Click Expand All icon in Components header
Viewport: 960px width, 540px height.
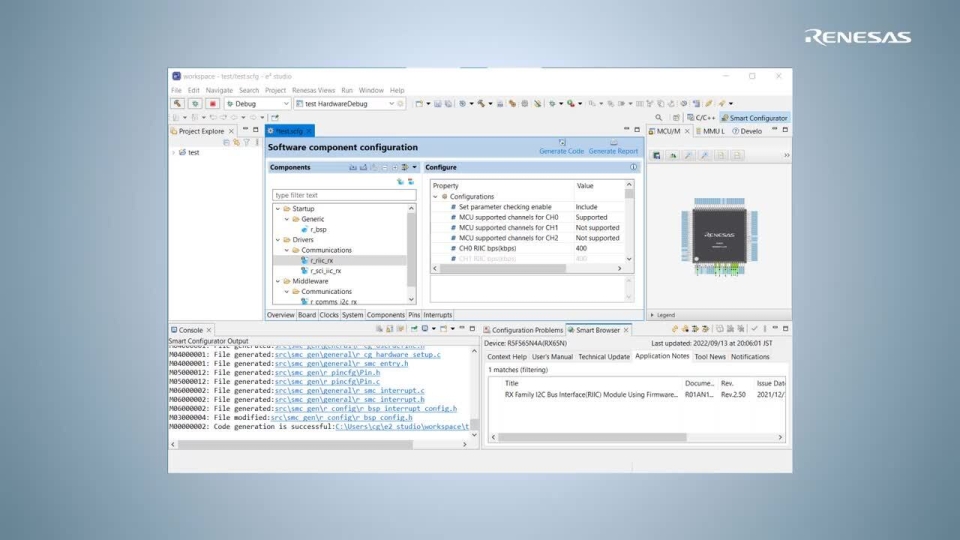coord(395,167)
